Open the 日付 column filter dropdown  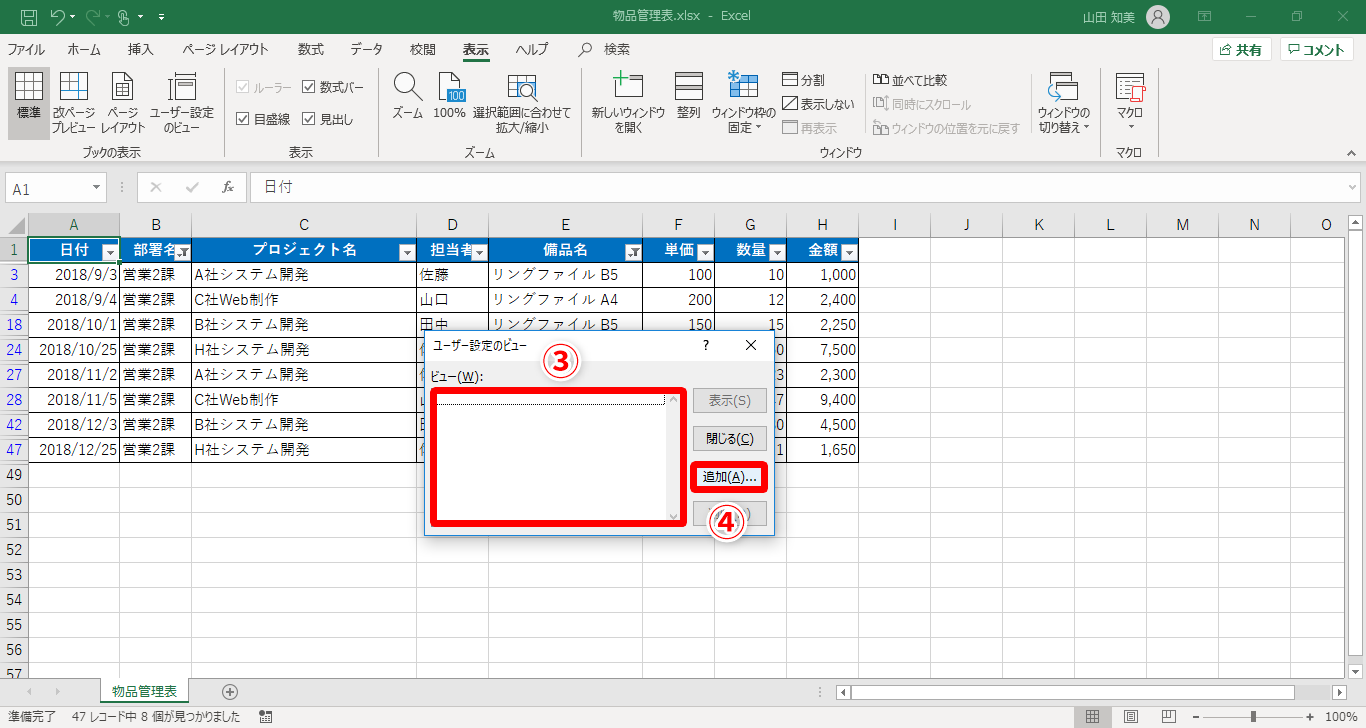coord(110,252)
